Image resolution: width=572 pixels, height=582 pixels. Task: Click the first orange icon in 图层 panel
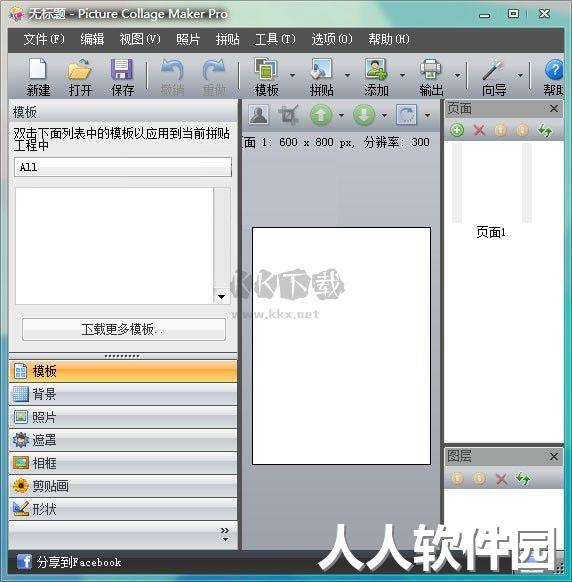pos(457,479)
